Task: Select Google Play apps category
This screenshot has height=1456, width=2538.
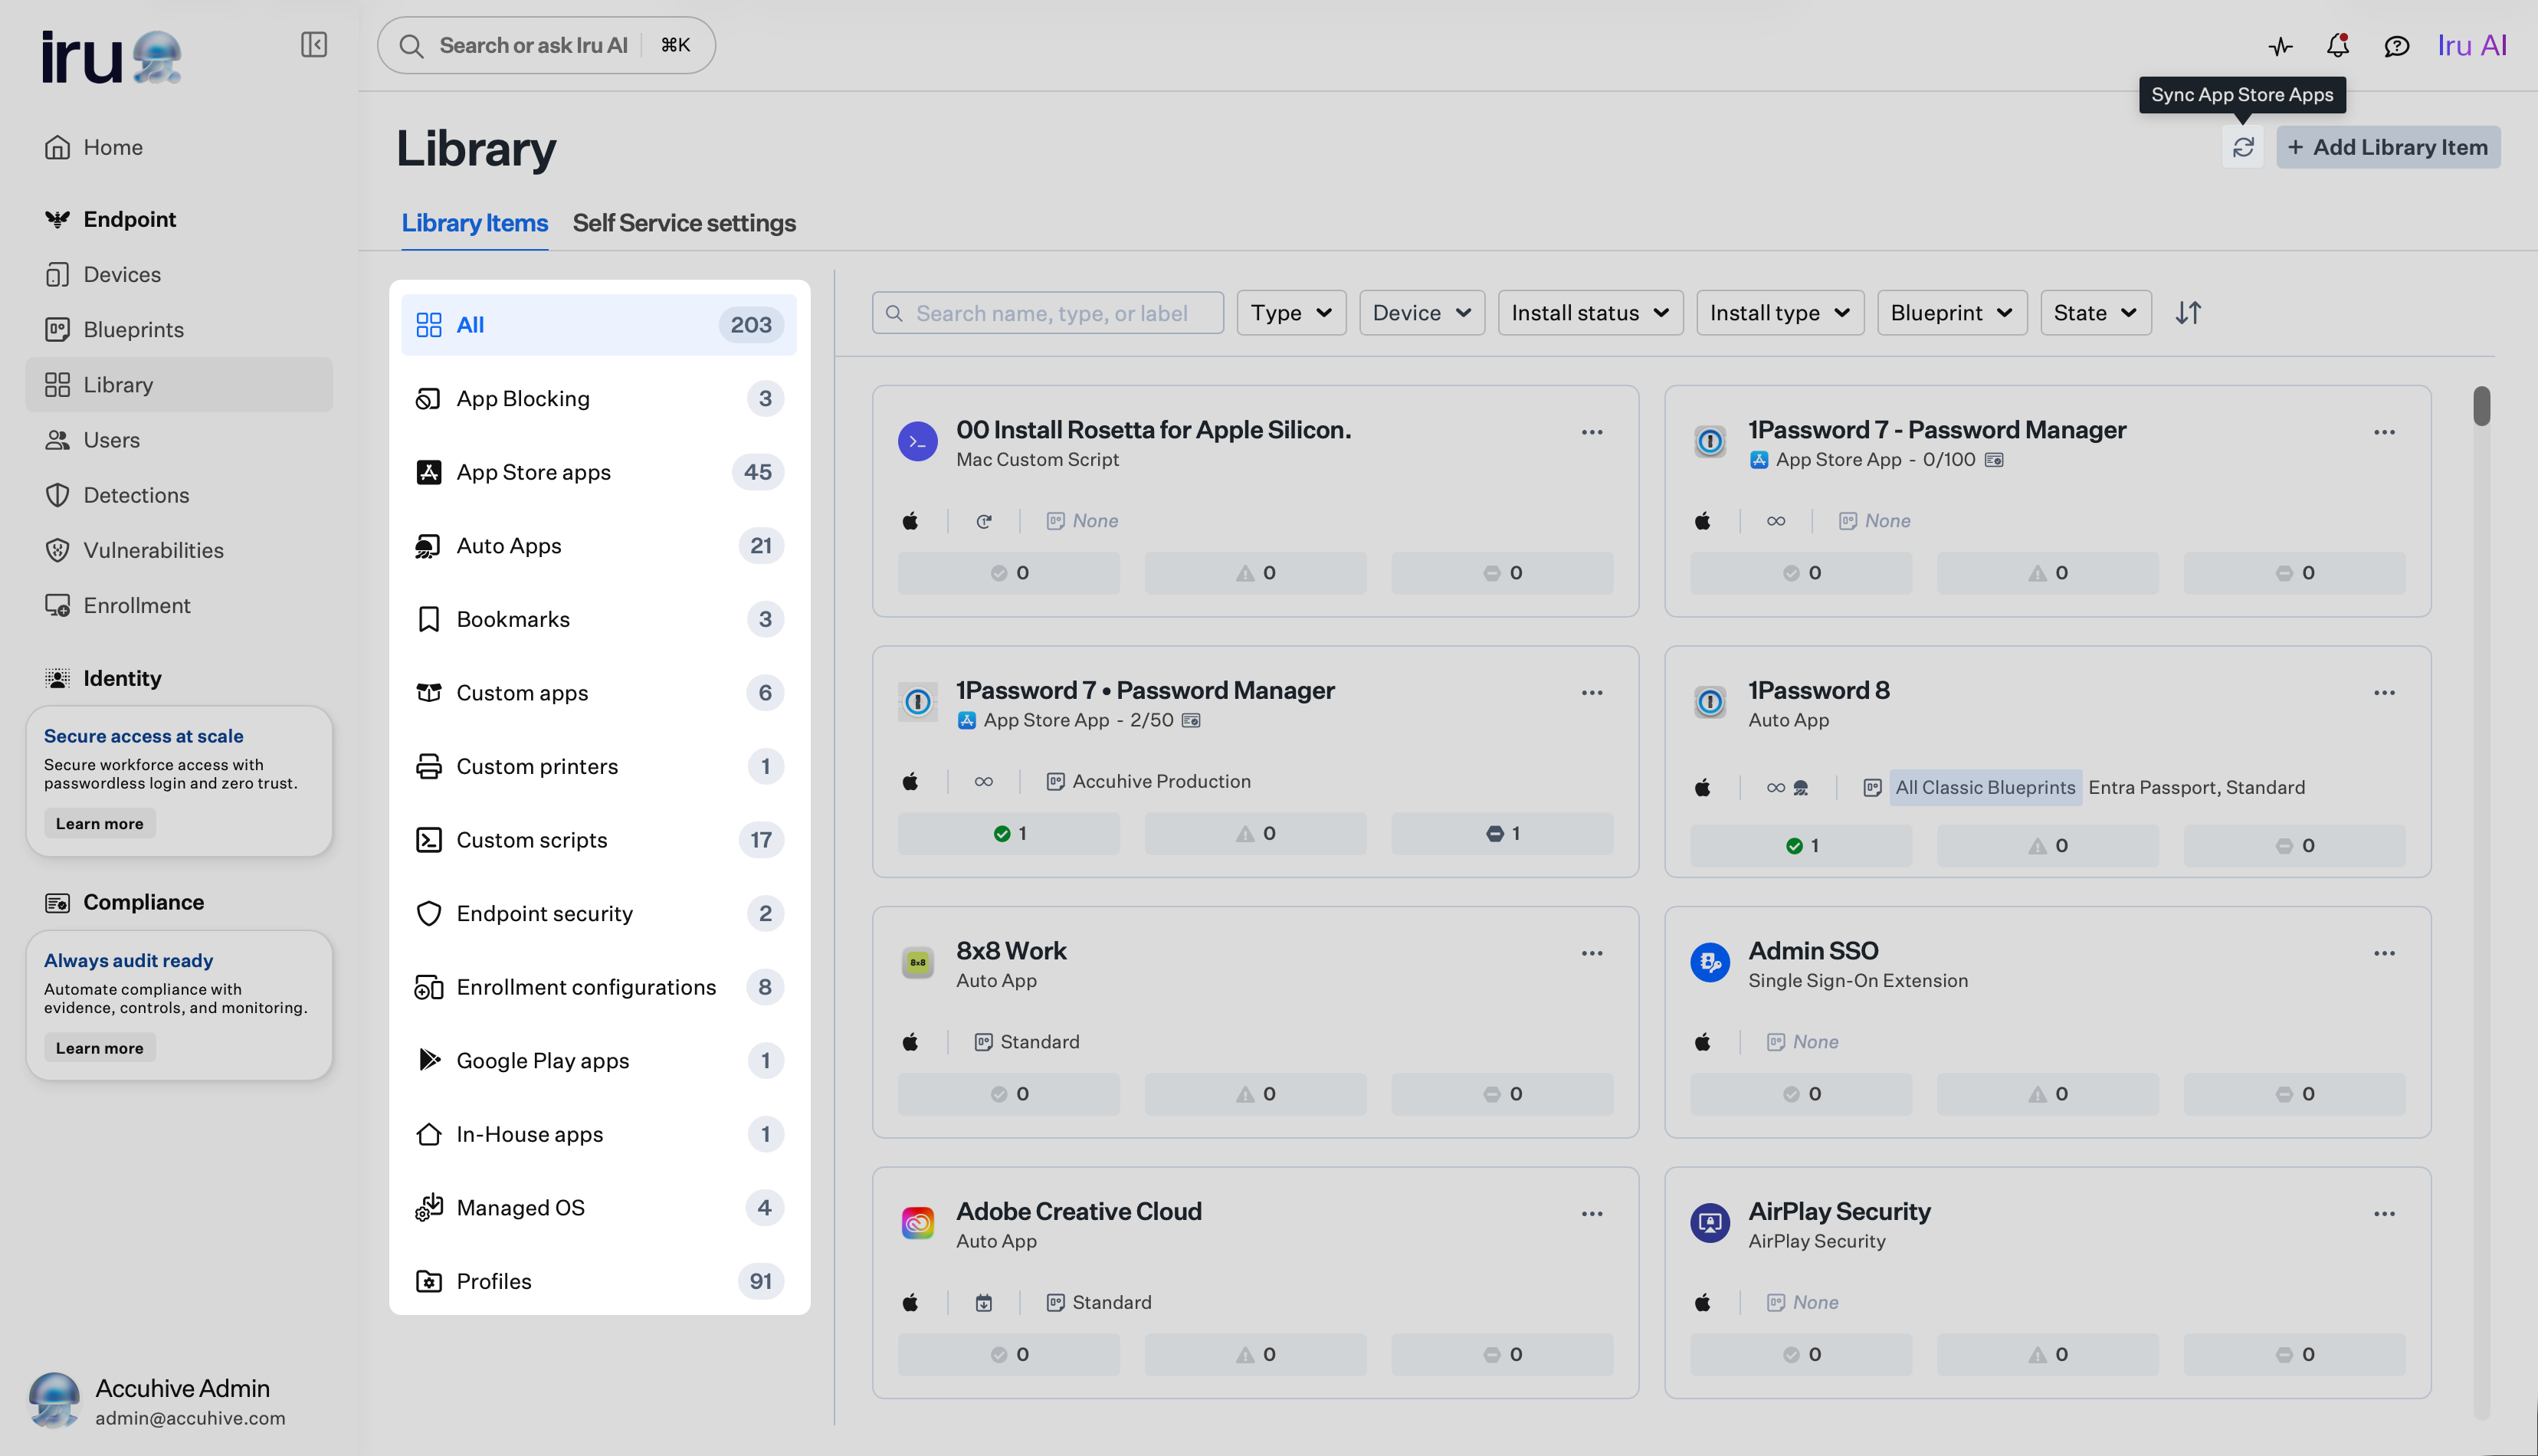Action: (598, 1061)
